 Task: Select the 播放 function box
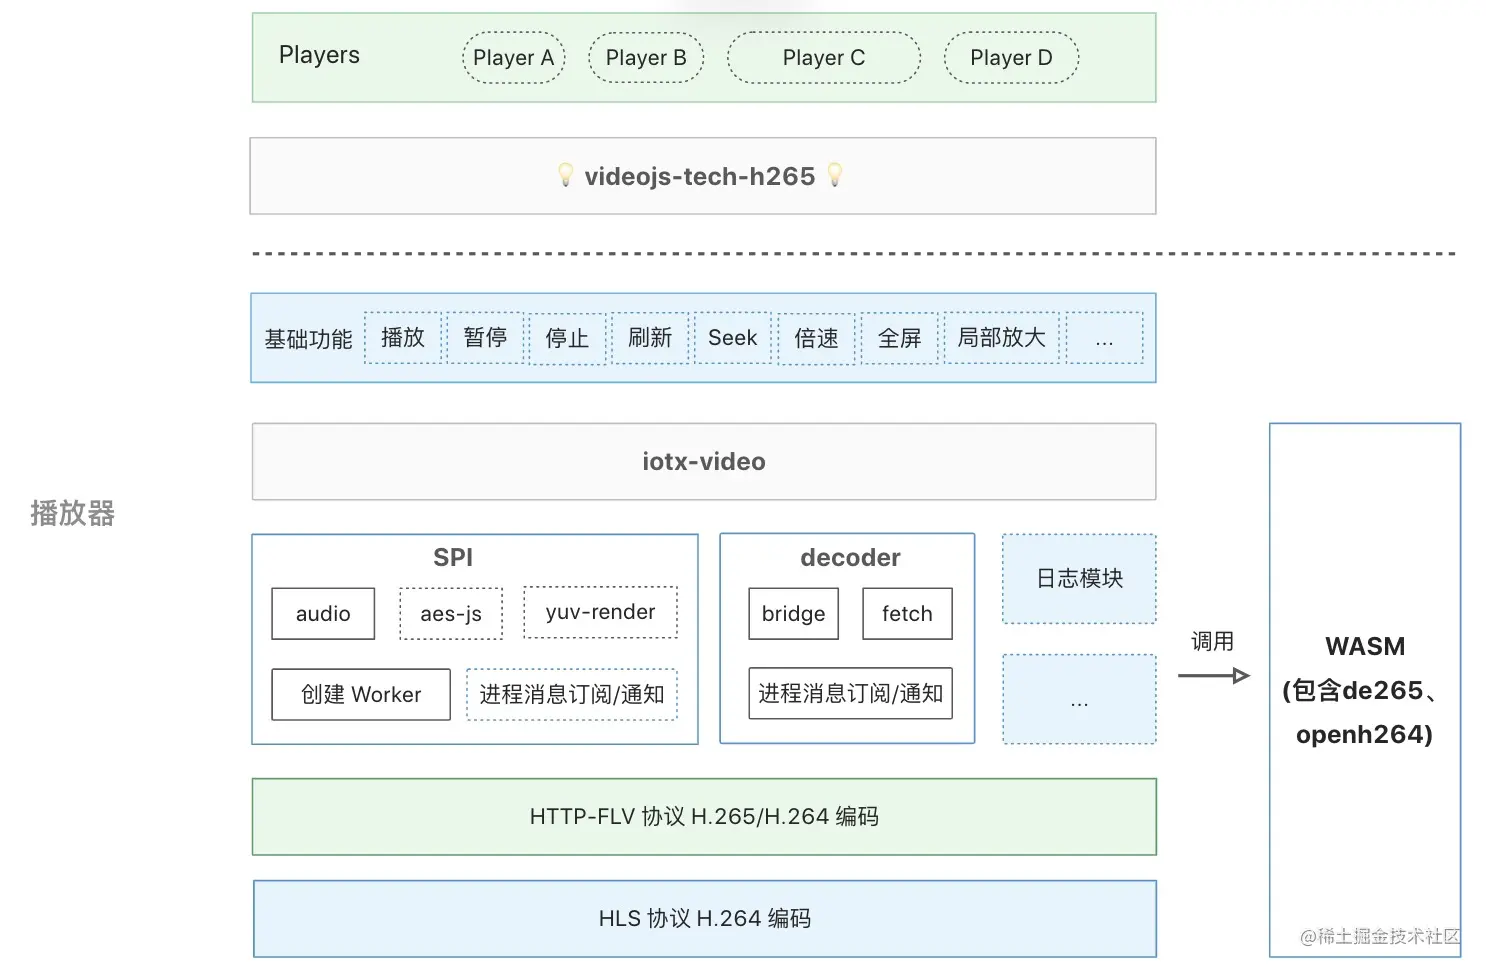coord(403,338)
